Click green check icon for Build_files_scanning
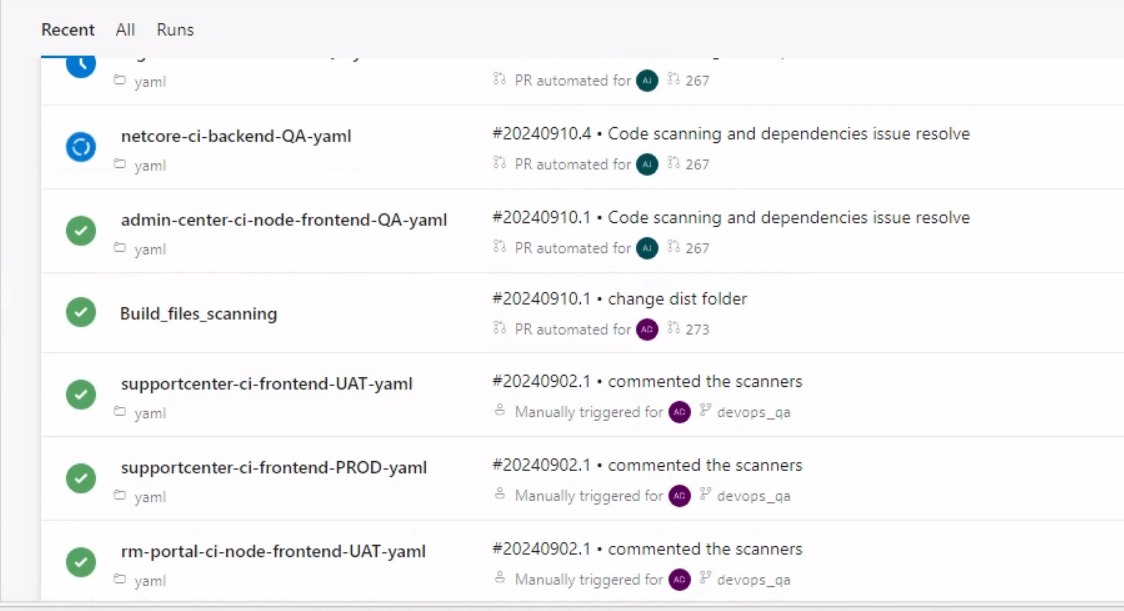Image resolution: width=1124 pixels, height=611 pixels. point(81,313)
